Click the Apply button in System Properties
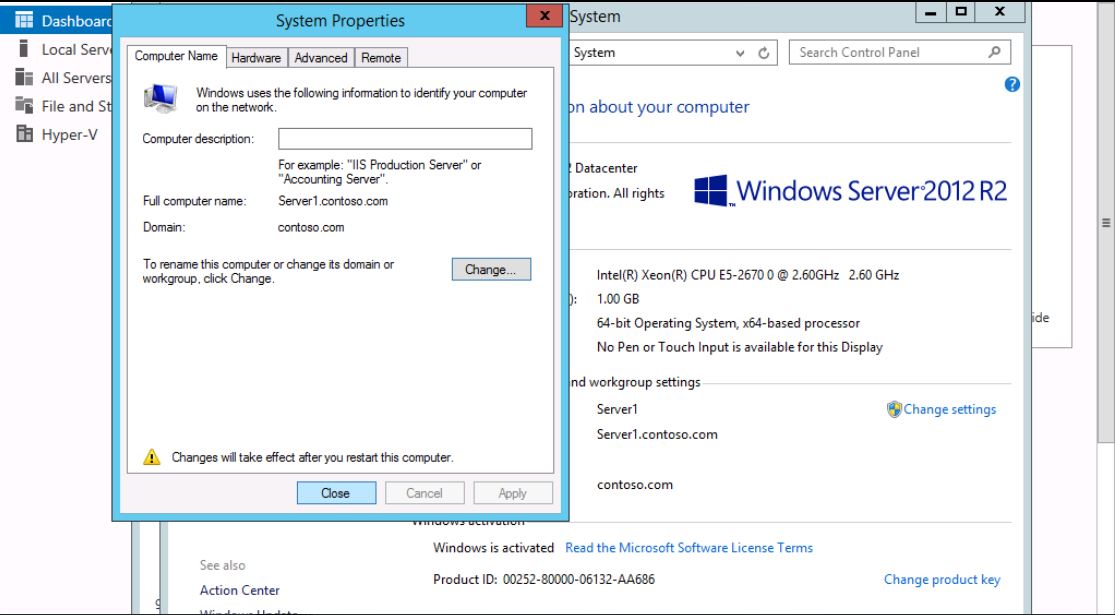 pos(513,493)
